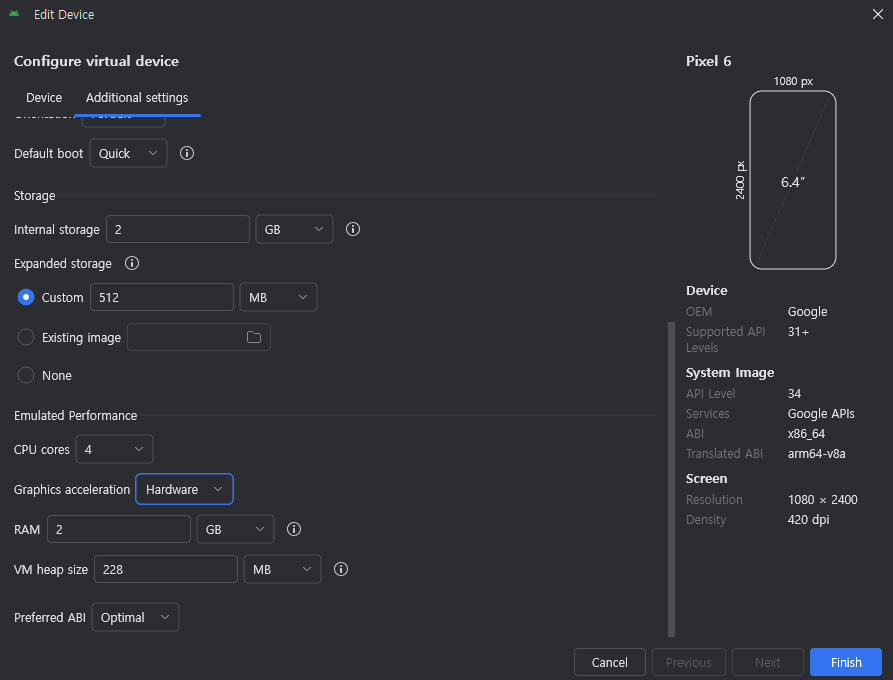Screen dimensions: 893x680
Task: Click the Previous button
Action: (x=689, y=662)
